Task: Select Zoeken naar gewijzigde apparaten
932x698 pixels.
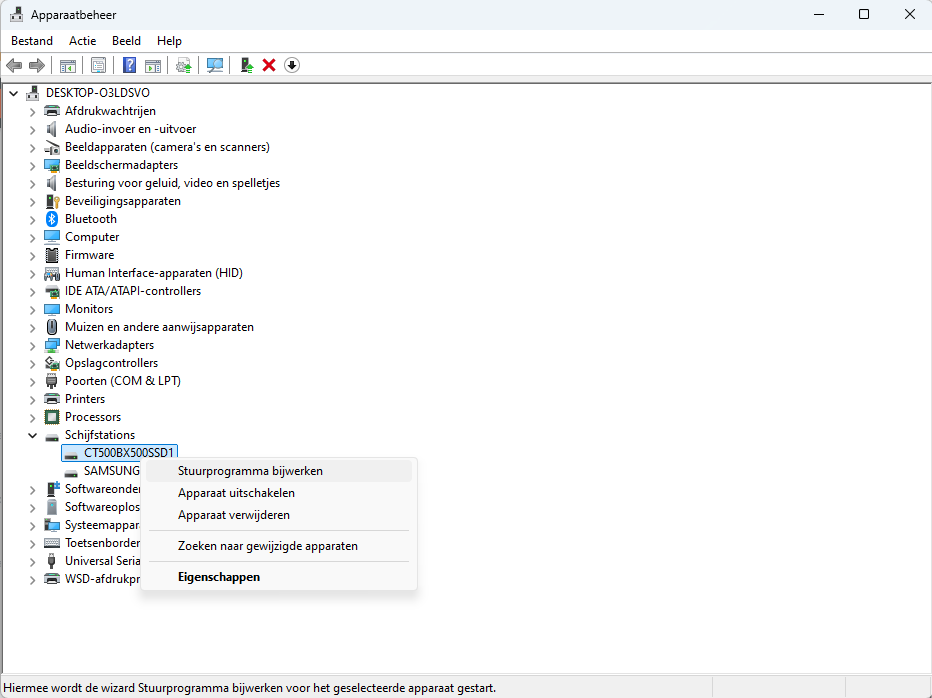Action: [x=279, y=546]
